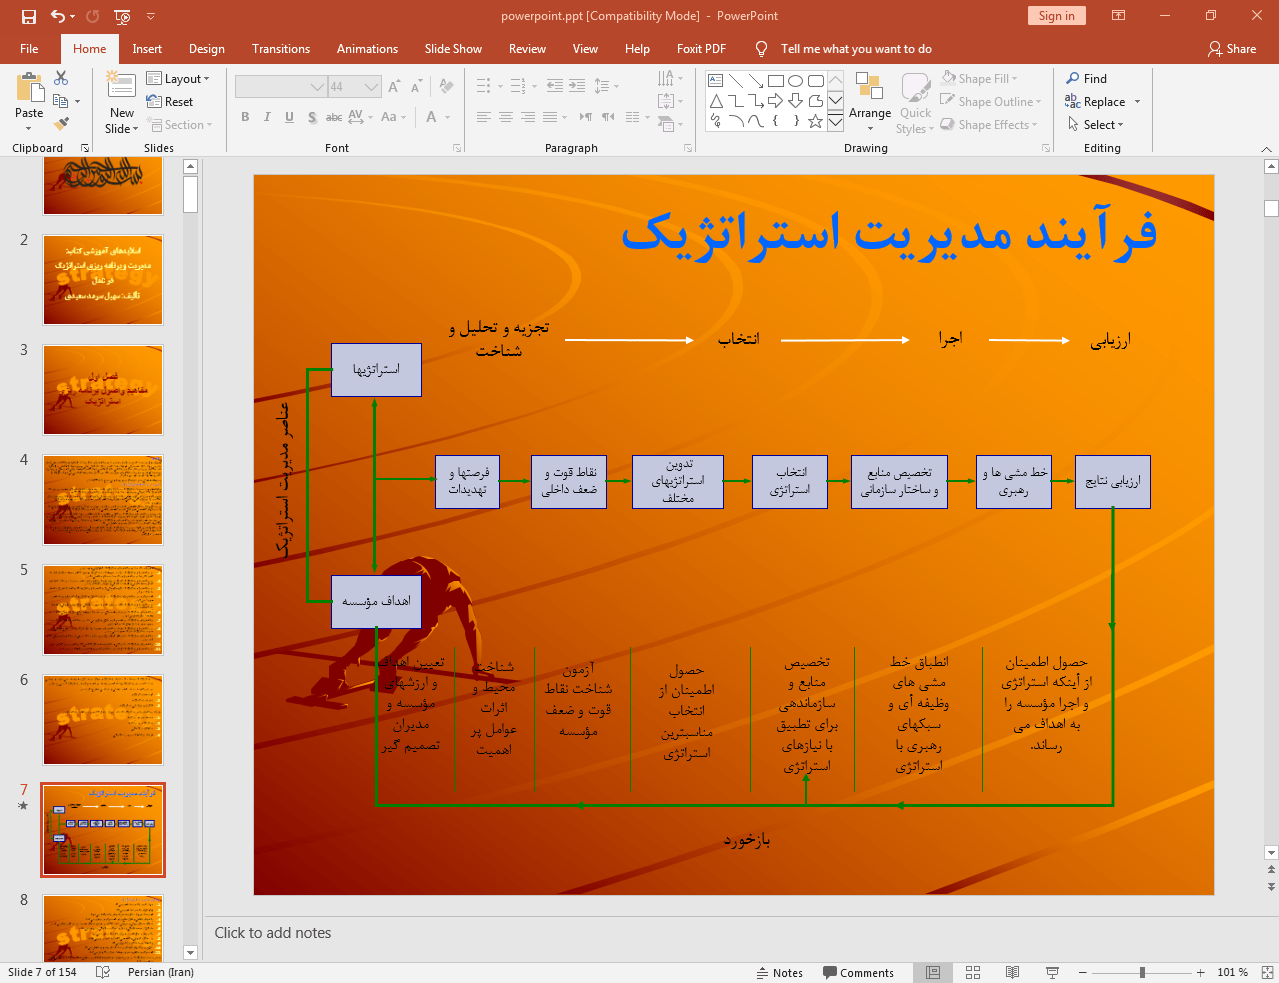Click the Save icon in title bar
Viewport: 1279px width, 983px height.
pos(28,16)
